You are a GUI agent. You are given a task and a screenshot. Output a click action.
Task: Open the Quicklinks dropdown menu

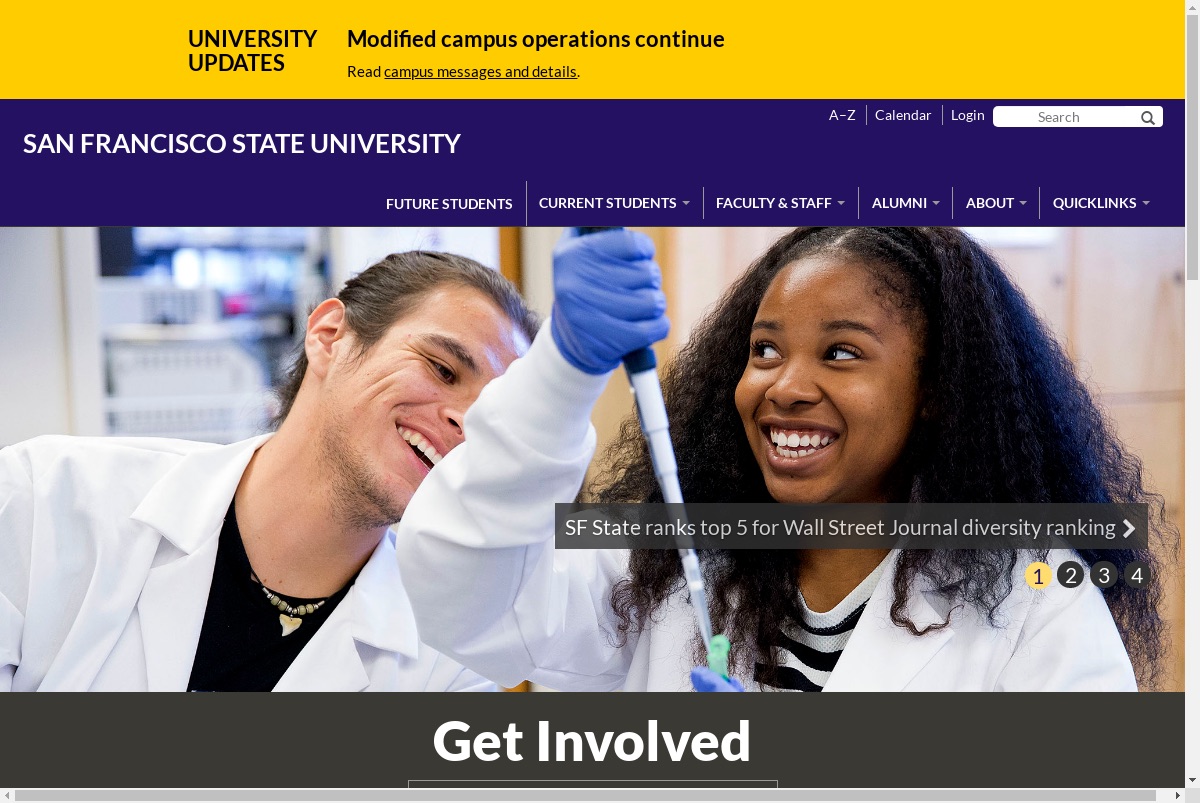pos(1101,203)
